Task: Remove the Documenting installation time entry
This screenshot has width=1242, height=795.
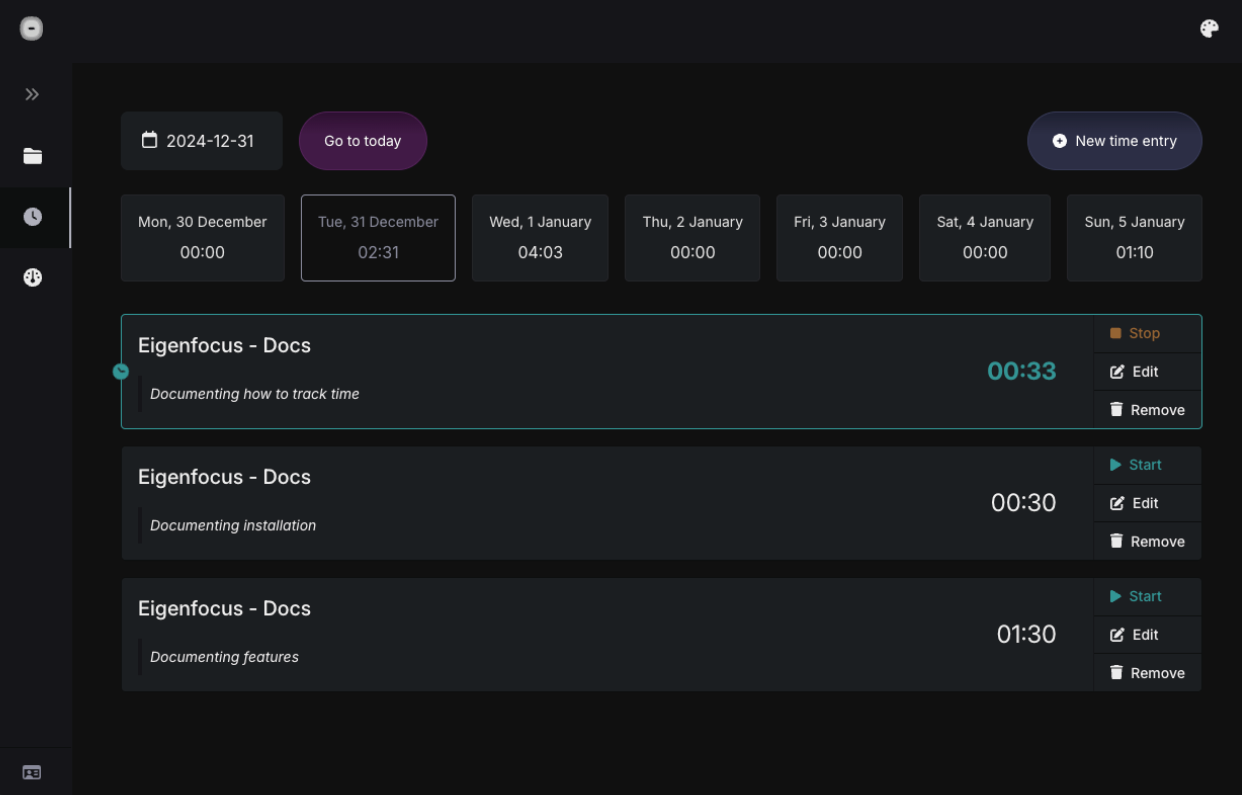Action: pyautogui.click(x=1148, y=540)
